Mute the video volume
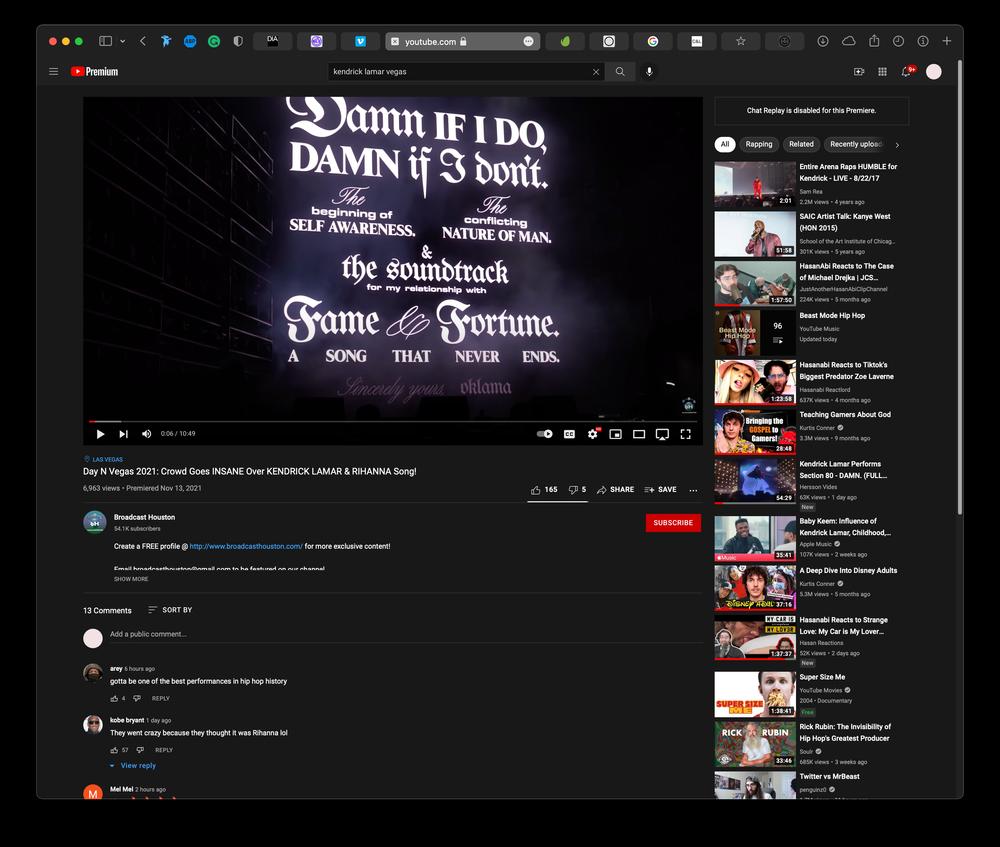 tap(146, 434)
